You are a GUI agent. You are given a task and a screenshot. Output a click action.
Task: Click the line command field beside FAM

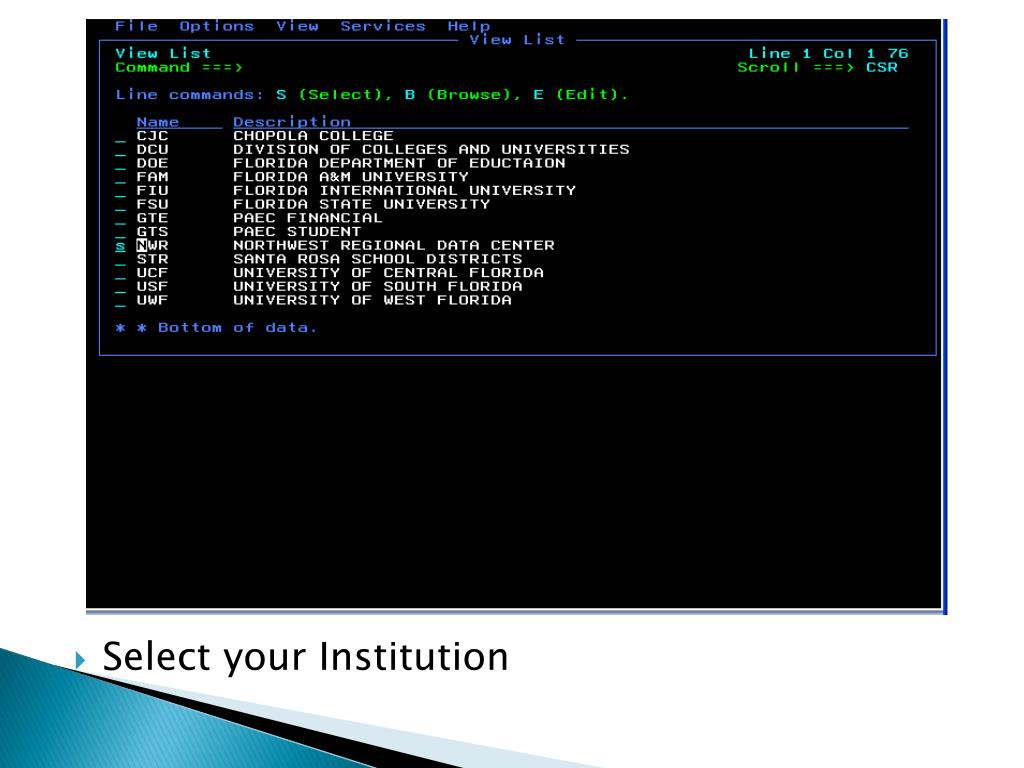pos(120,178)
